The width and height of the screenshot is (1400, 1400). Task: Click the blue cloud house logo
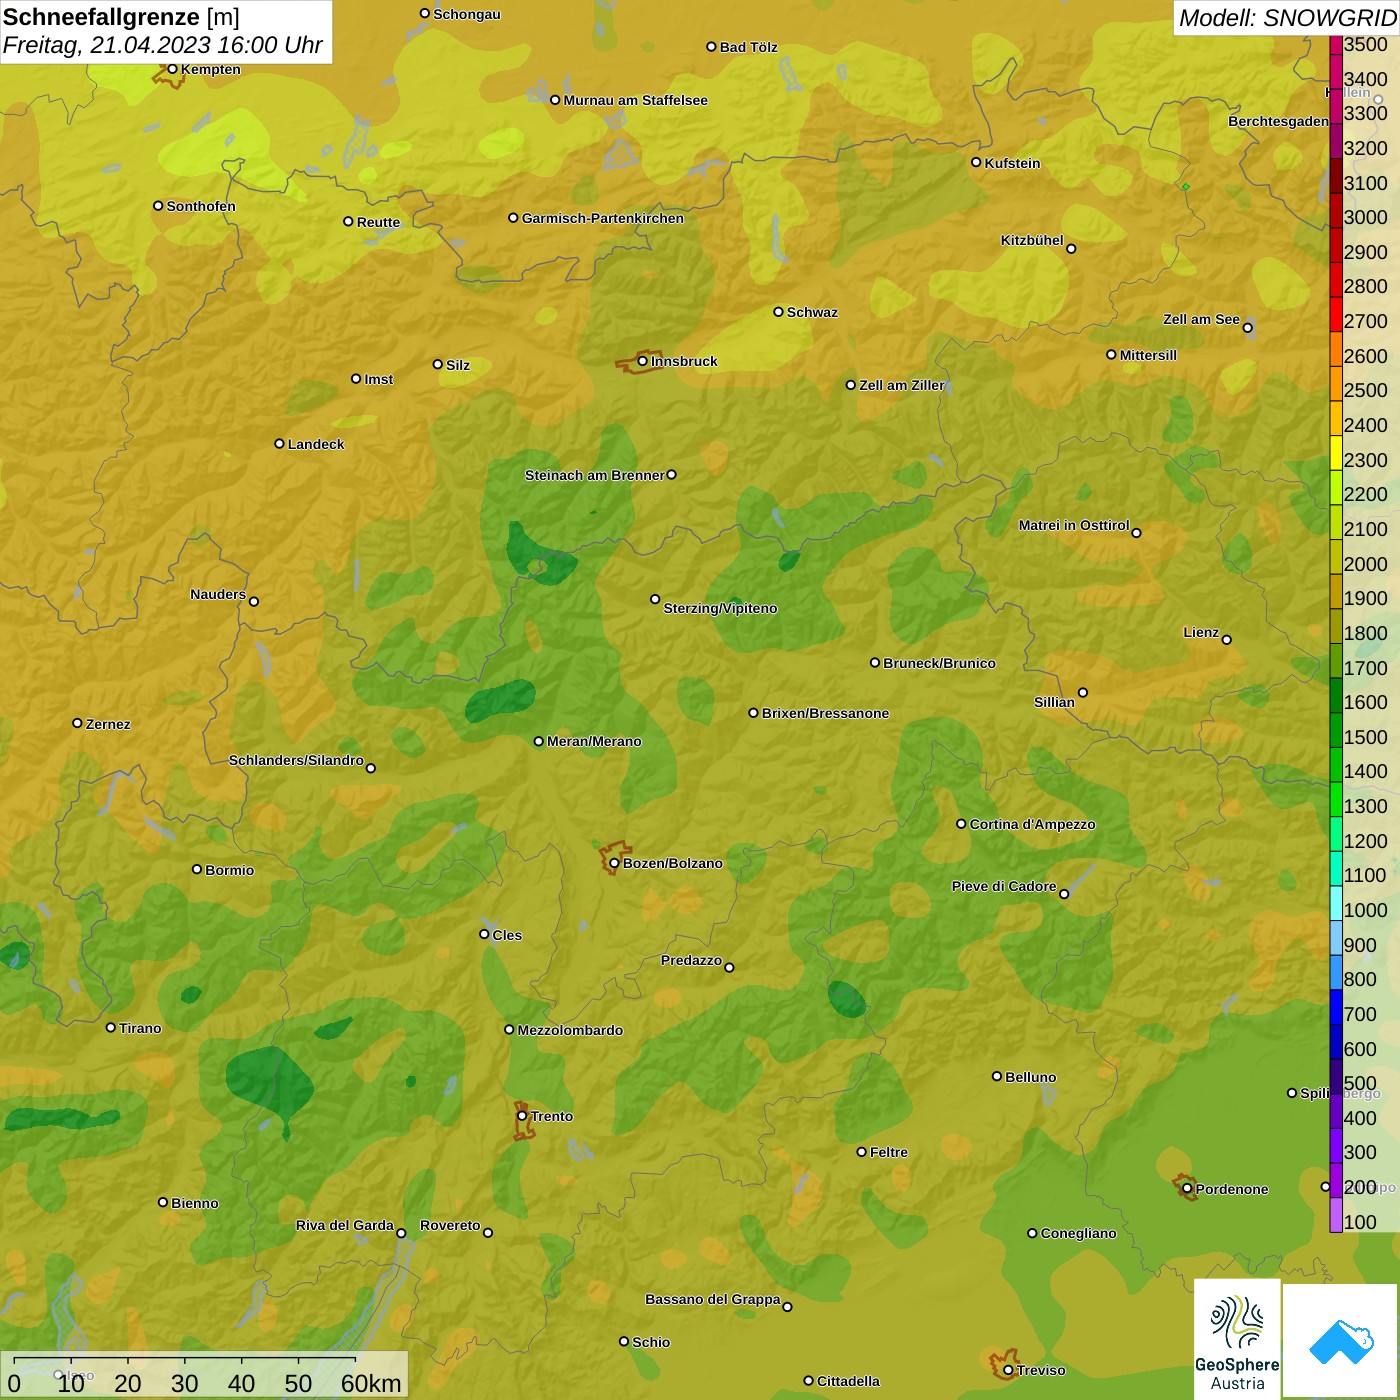[1341, 1341]
